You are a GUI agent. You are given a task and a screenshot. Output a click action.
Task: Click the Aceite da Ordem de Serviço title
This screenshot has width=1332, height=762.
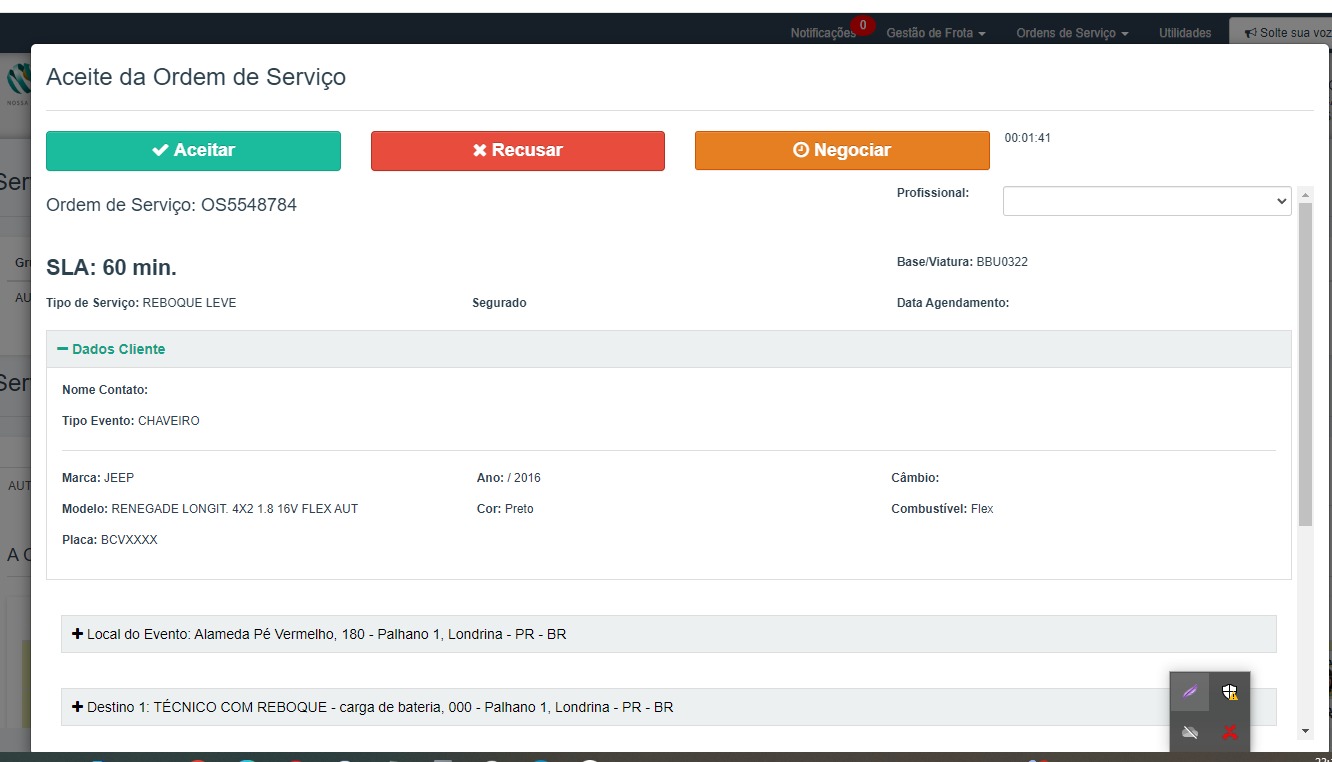pyautogui.click(x=196, y=77)
